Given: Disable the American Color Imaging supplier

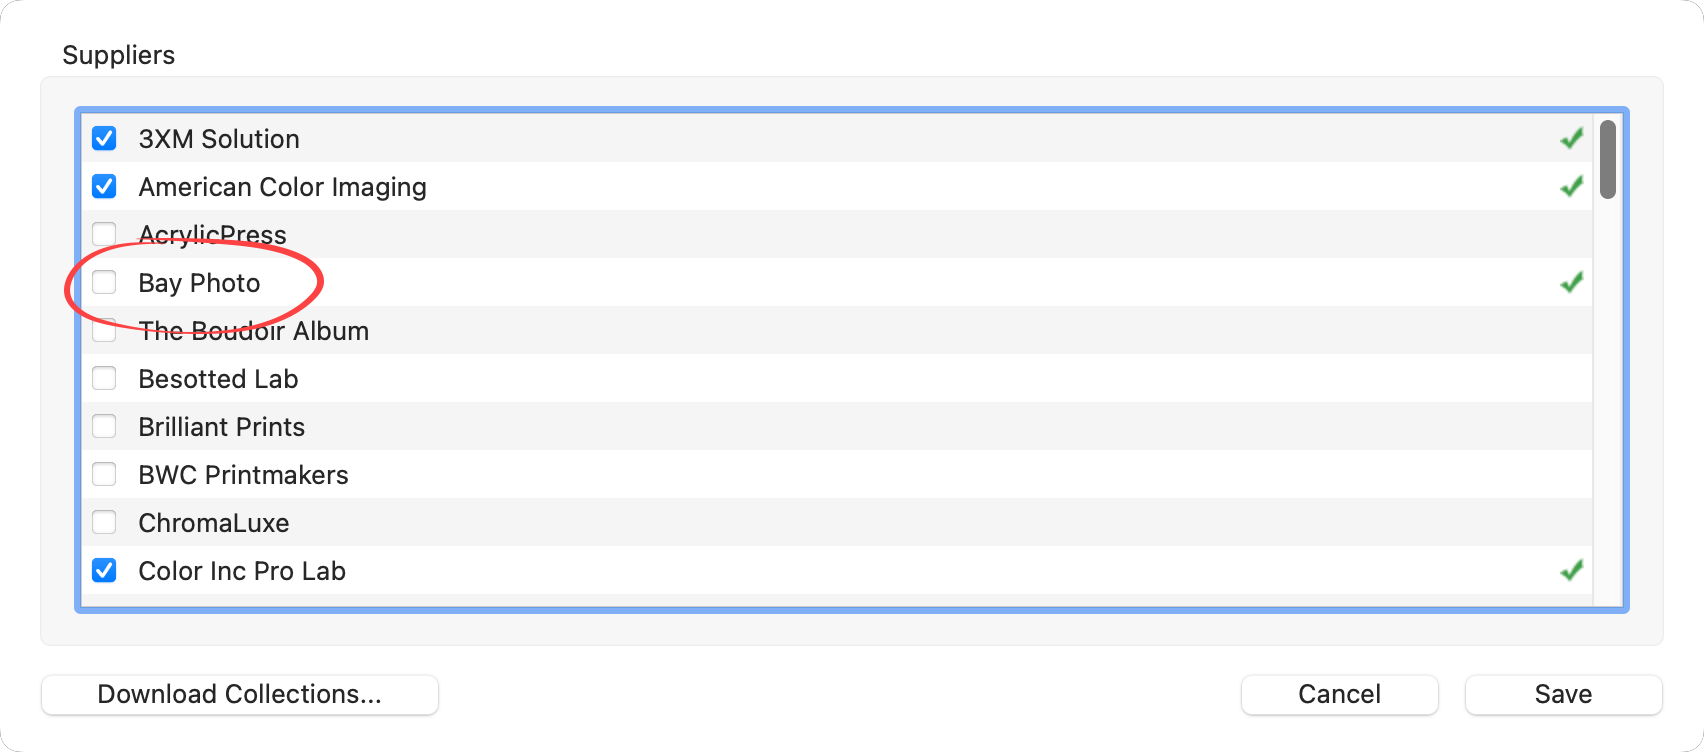Looking at the screenshot, I should (104, 187).
